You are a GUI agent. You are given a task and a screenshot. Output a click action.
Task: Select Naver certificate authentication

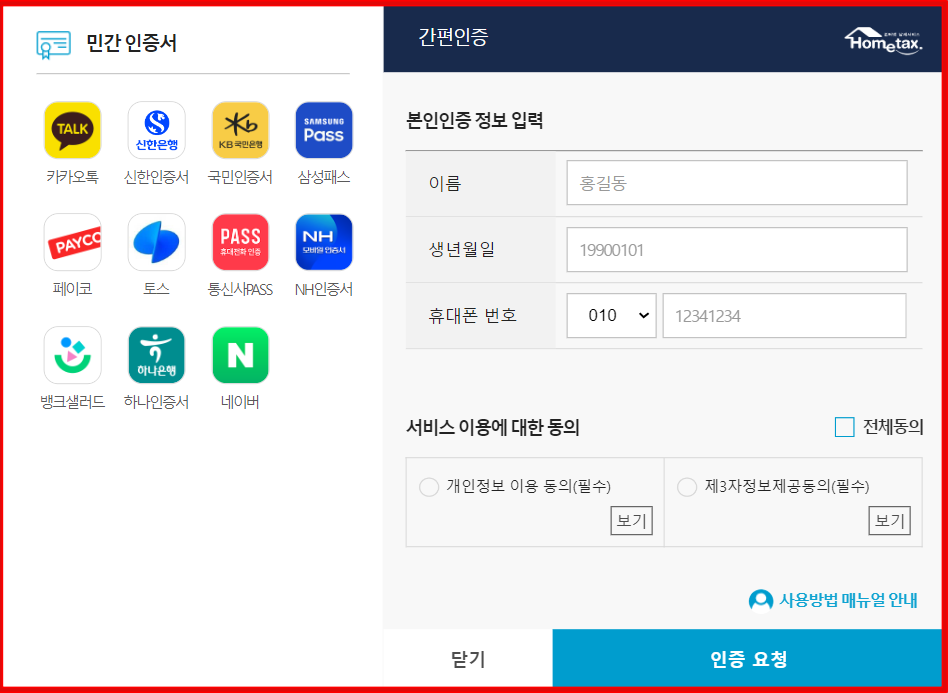(240, 353)
